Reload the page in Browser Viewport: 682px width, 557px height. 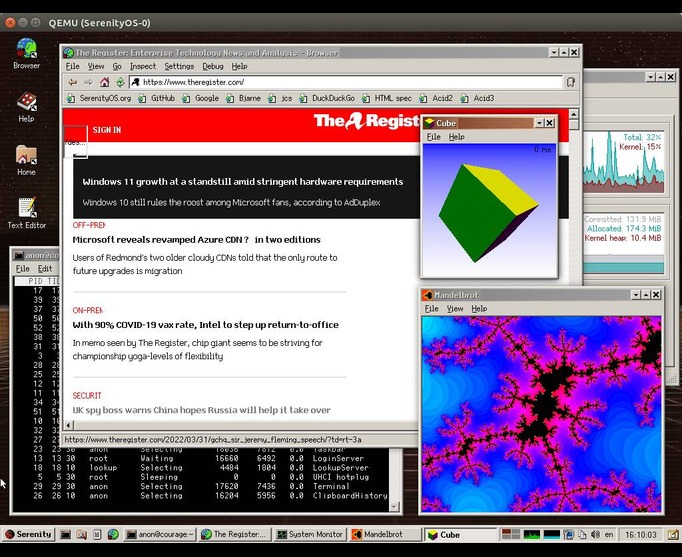120,82
